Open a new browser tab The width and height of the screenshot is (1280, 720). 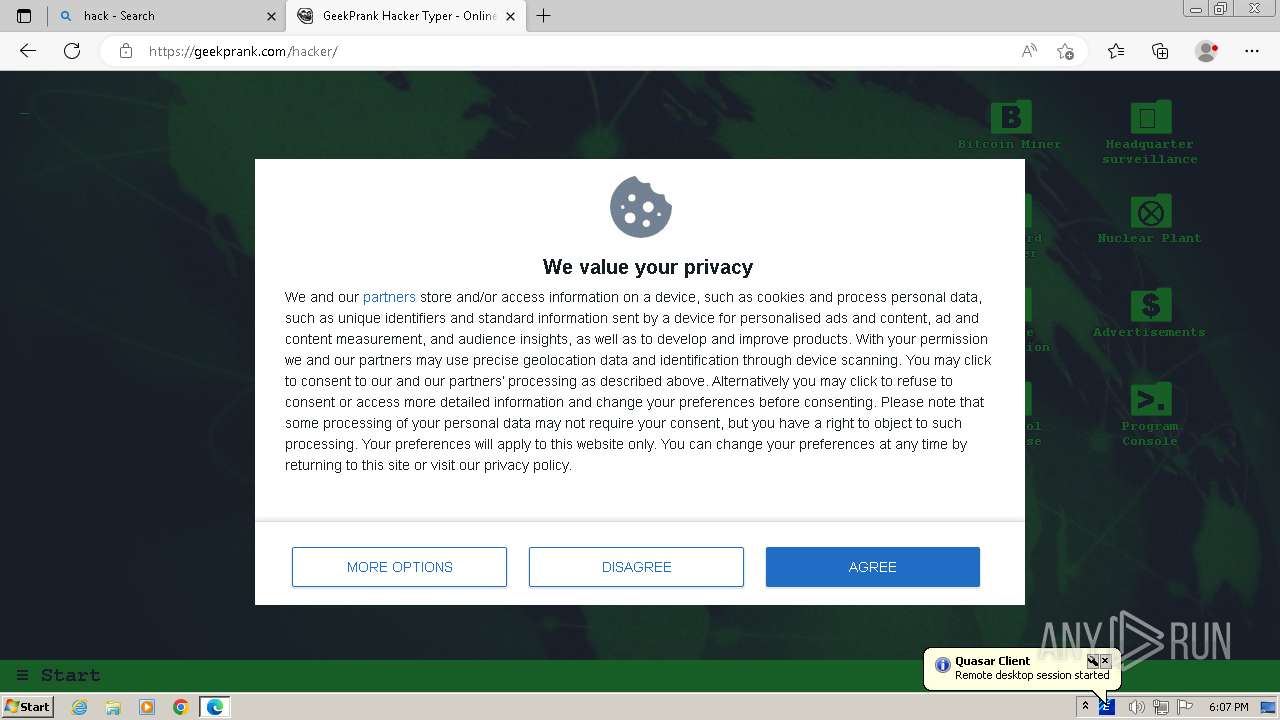tap(544, 16)
